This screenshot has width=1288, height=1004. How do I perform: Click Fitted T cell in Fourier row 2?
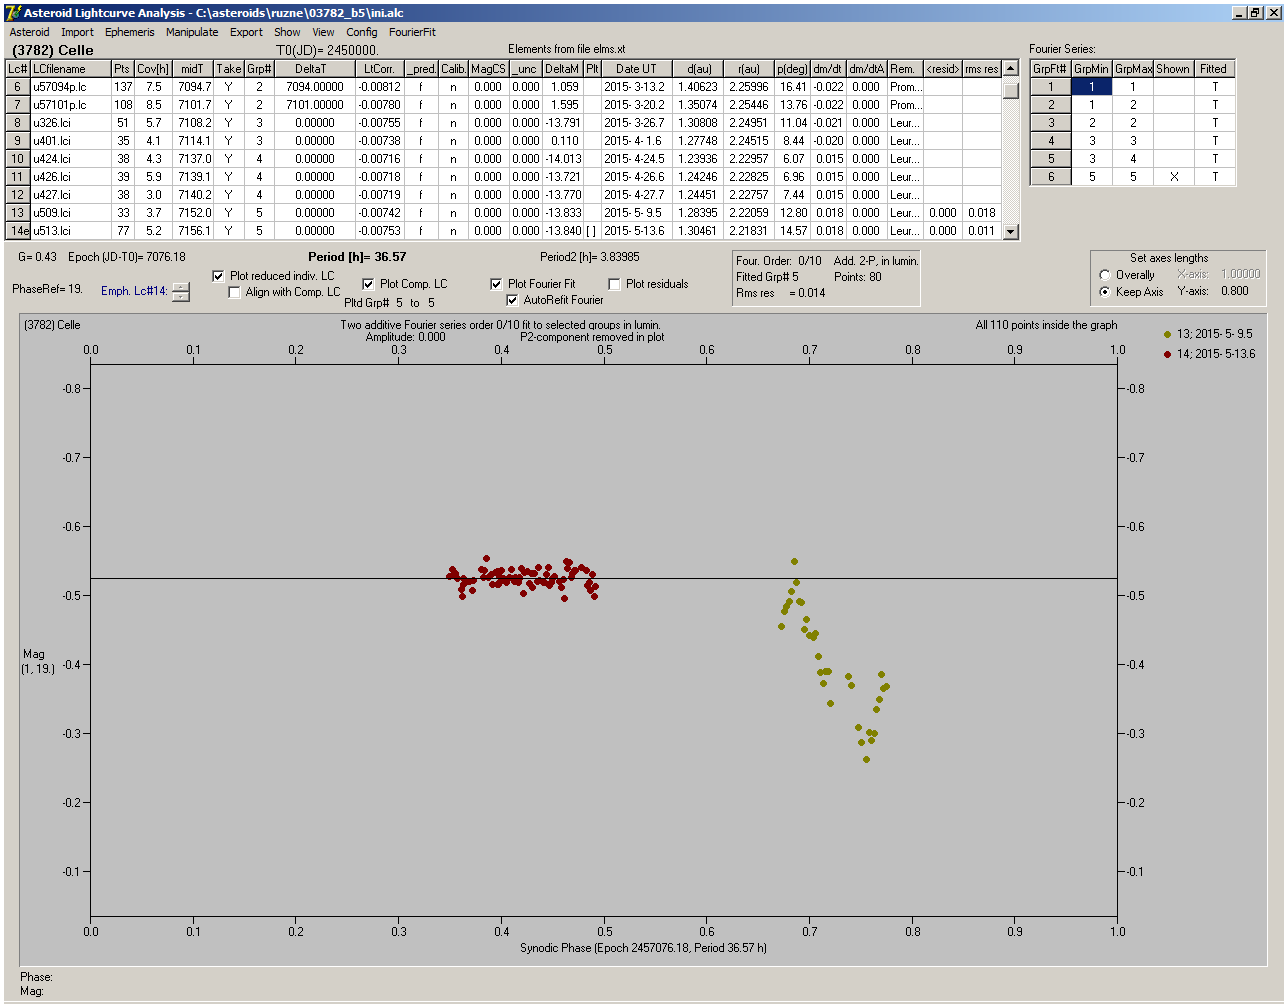[1214, 105]
